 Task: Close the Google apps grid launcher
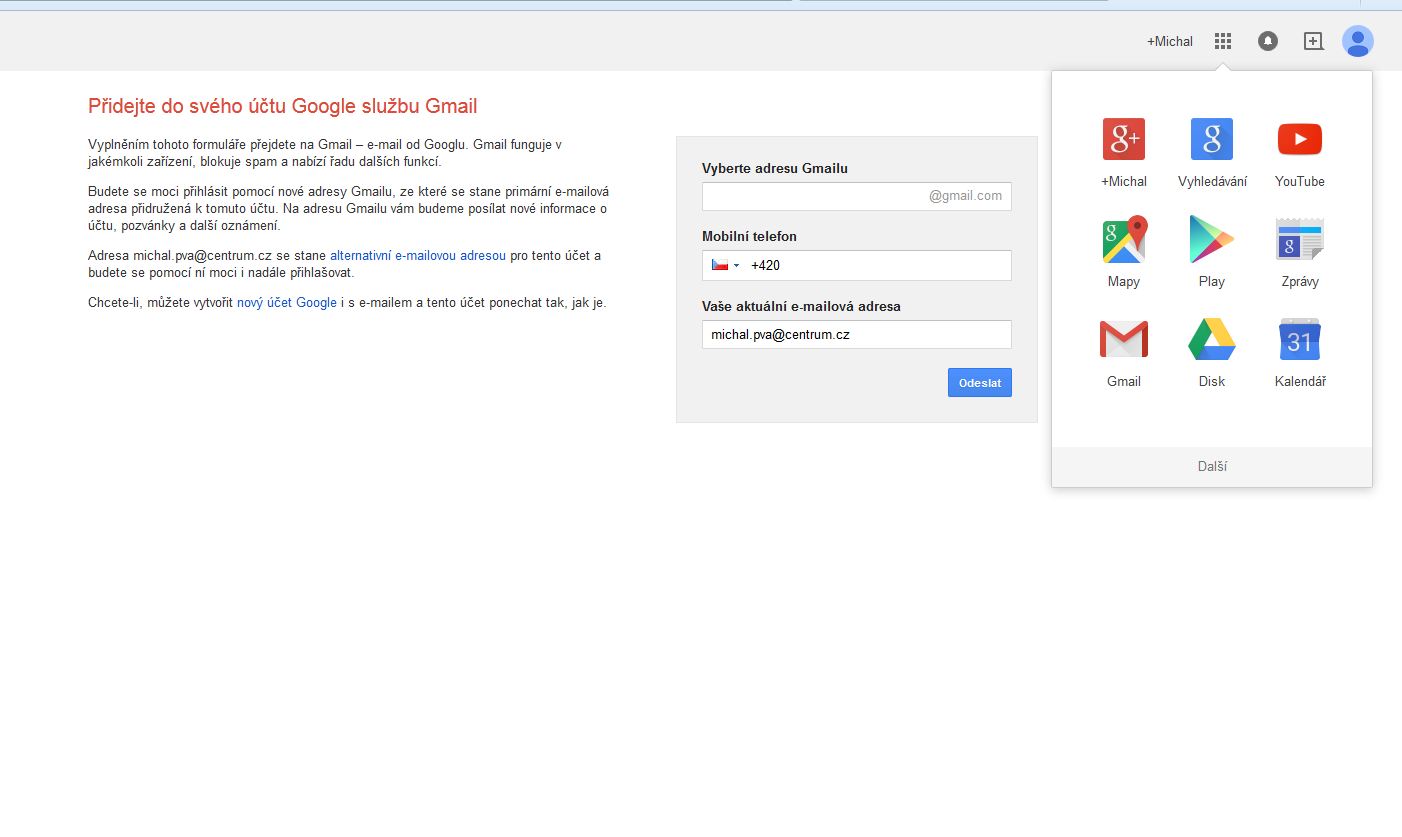pyautogui.click(x=1223, y=41)
